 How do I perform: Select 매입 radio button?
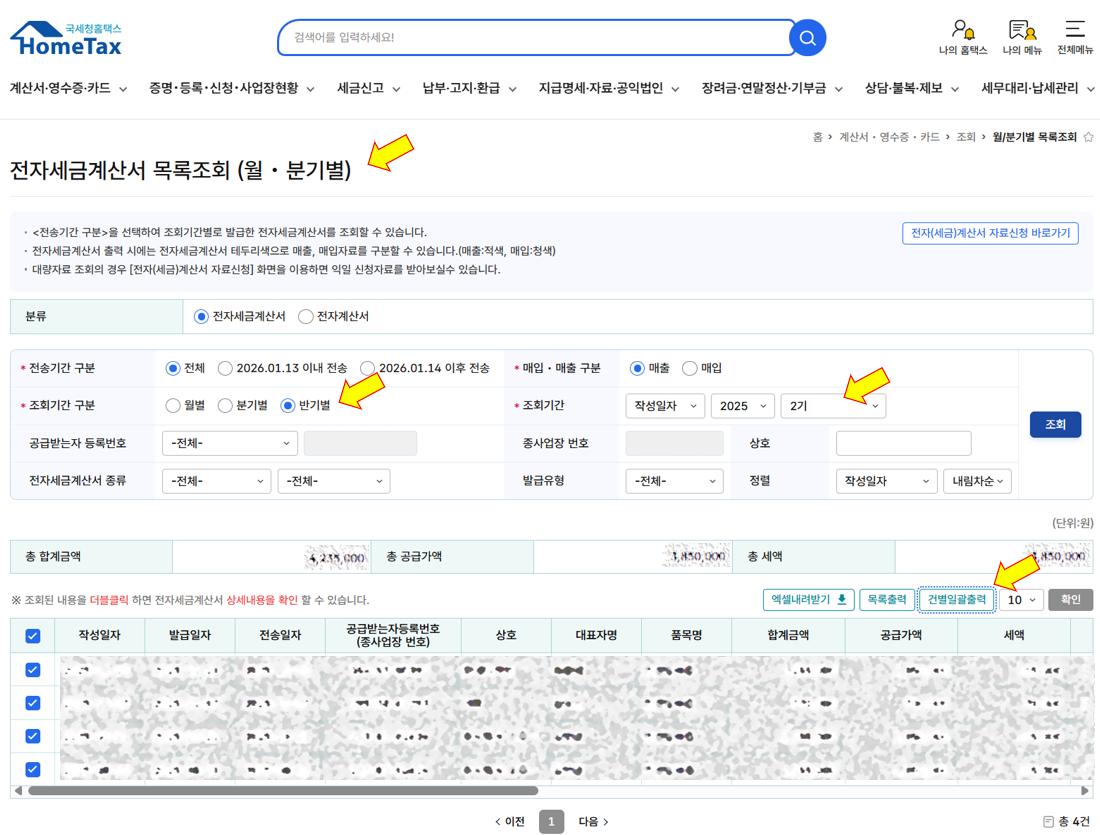click(x=690, y=368)
